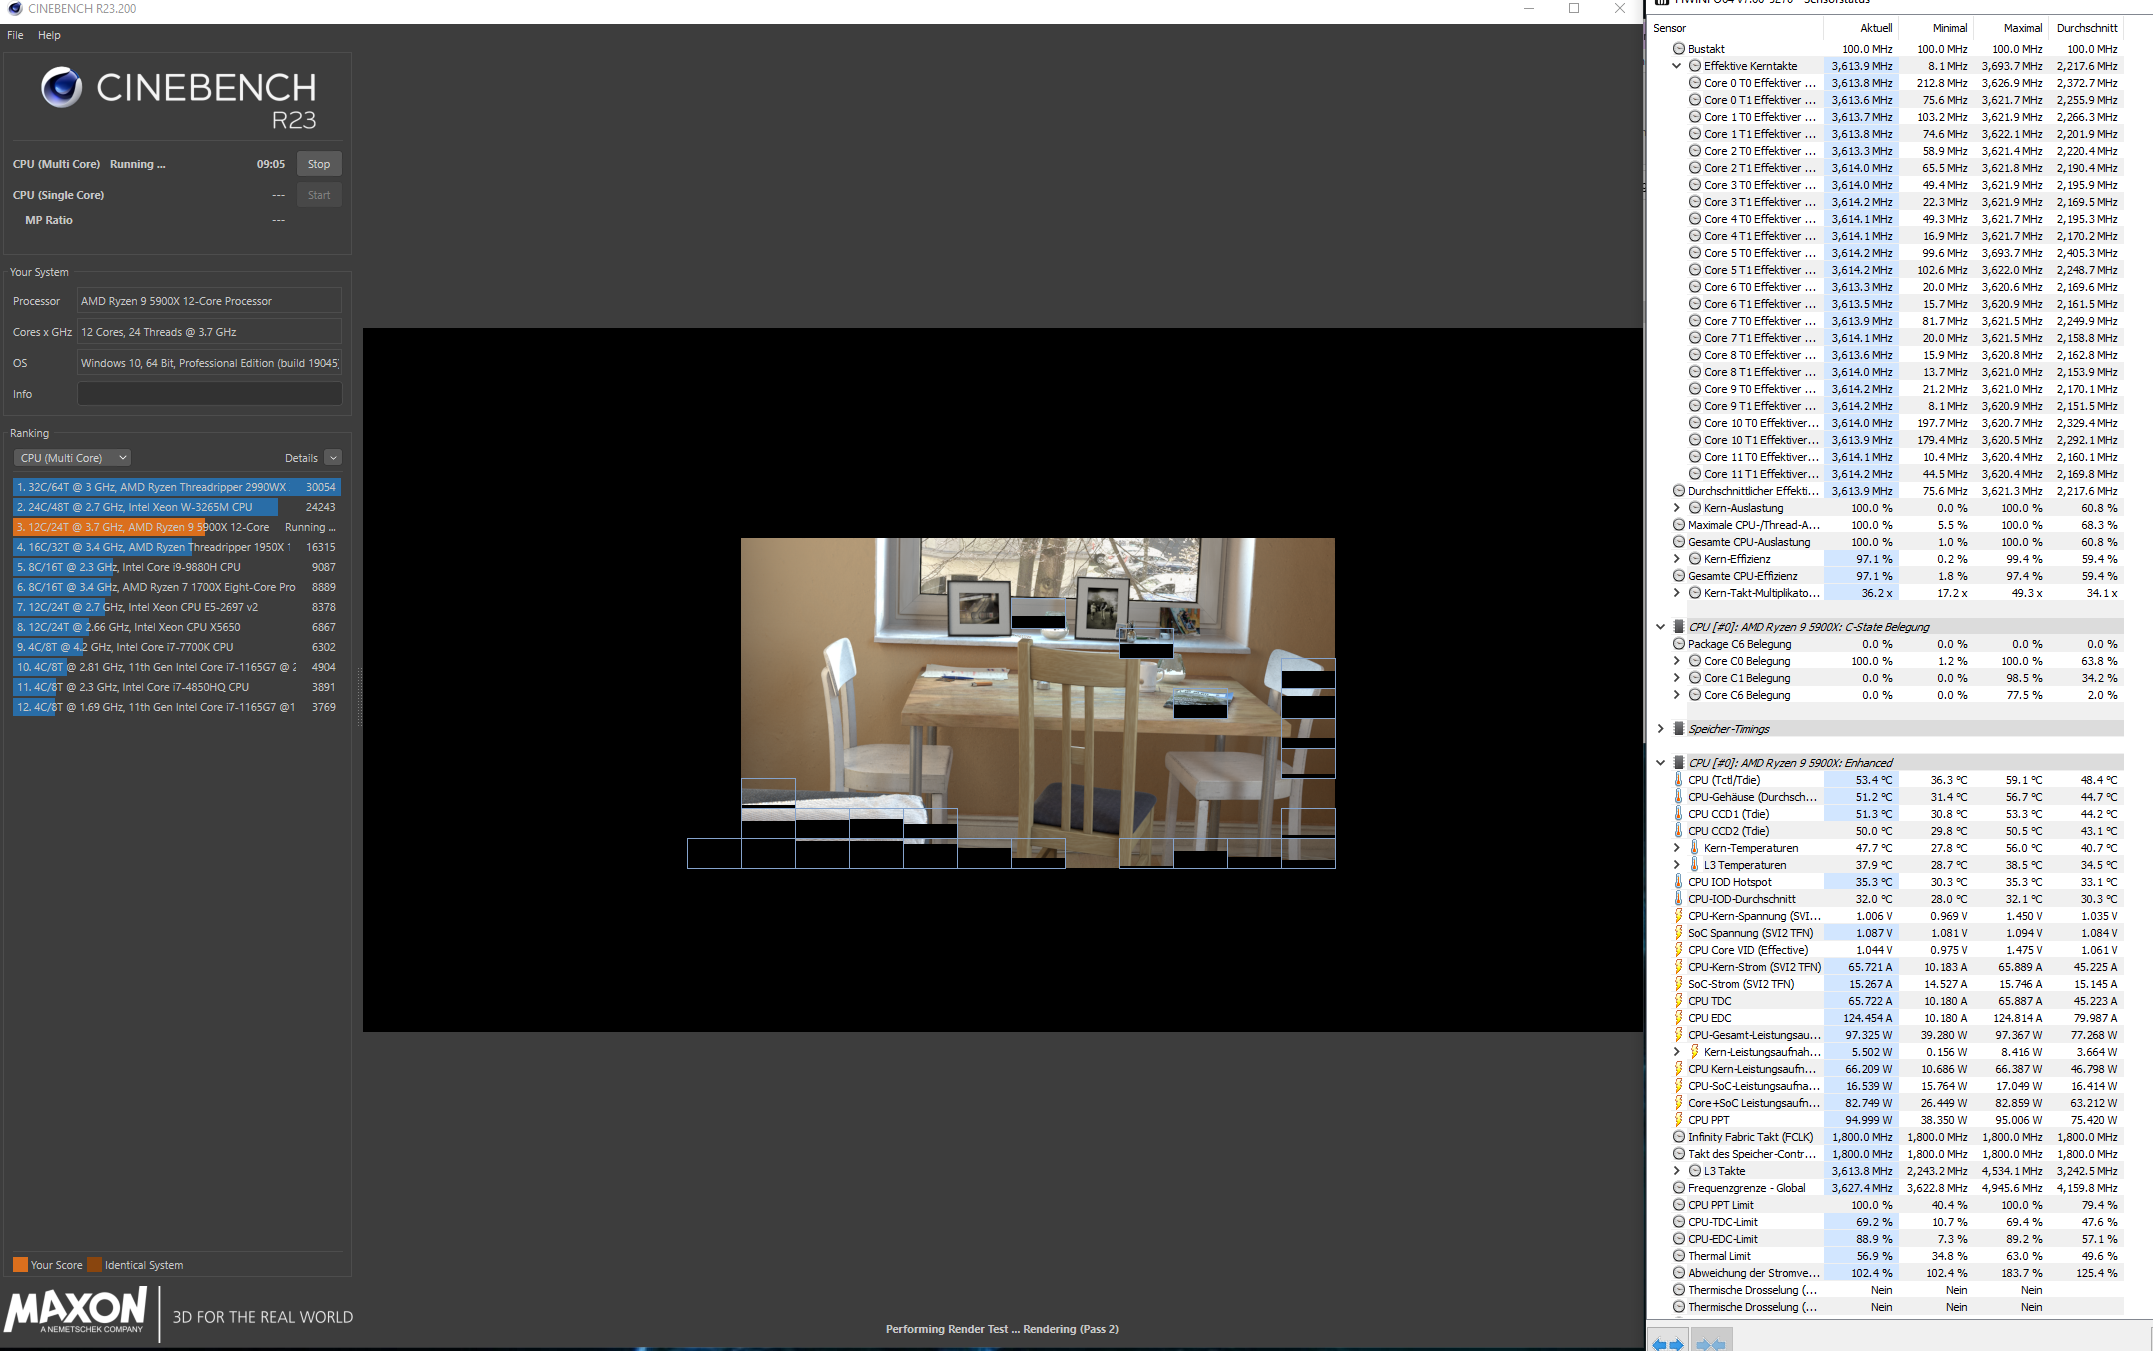
Task: Click the expand-columns arrows icon in HWiNFO
Action: pyautogui.click(x=1667, y=1344)
